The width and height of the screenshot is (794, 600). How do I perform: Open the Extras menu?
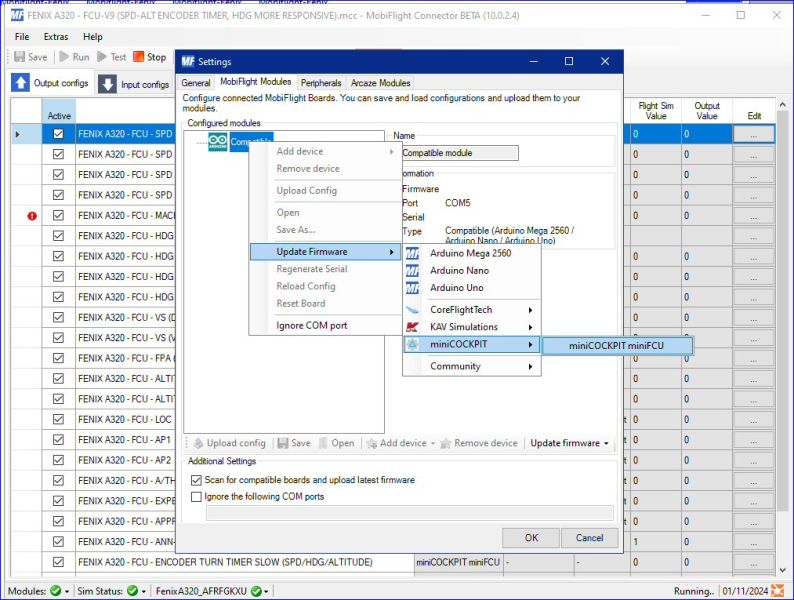pyautogui.click(x=56, y=36)
